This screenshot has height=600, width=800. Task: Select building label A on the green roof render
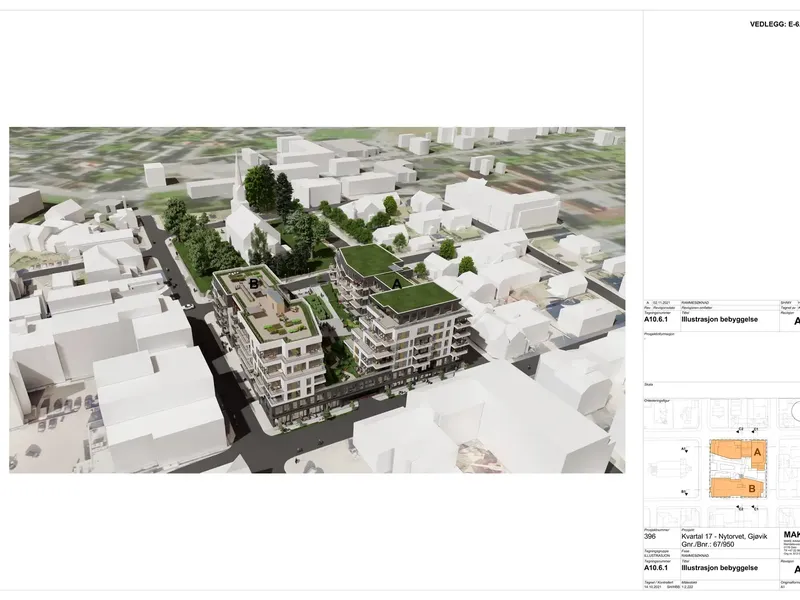(396, 284)
